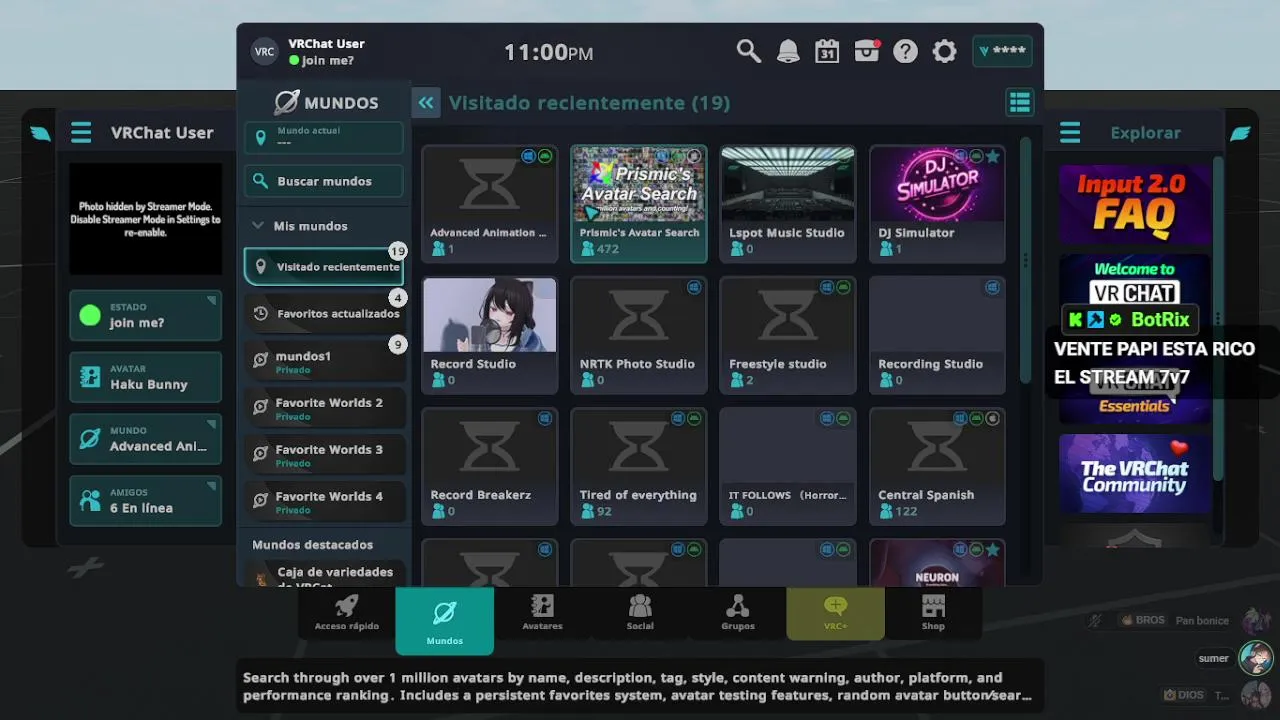
Task: Click the Explorar panel scrollbar
Action: [x=1217, y=318]
